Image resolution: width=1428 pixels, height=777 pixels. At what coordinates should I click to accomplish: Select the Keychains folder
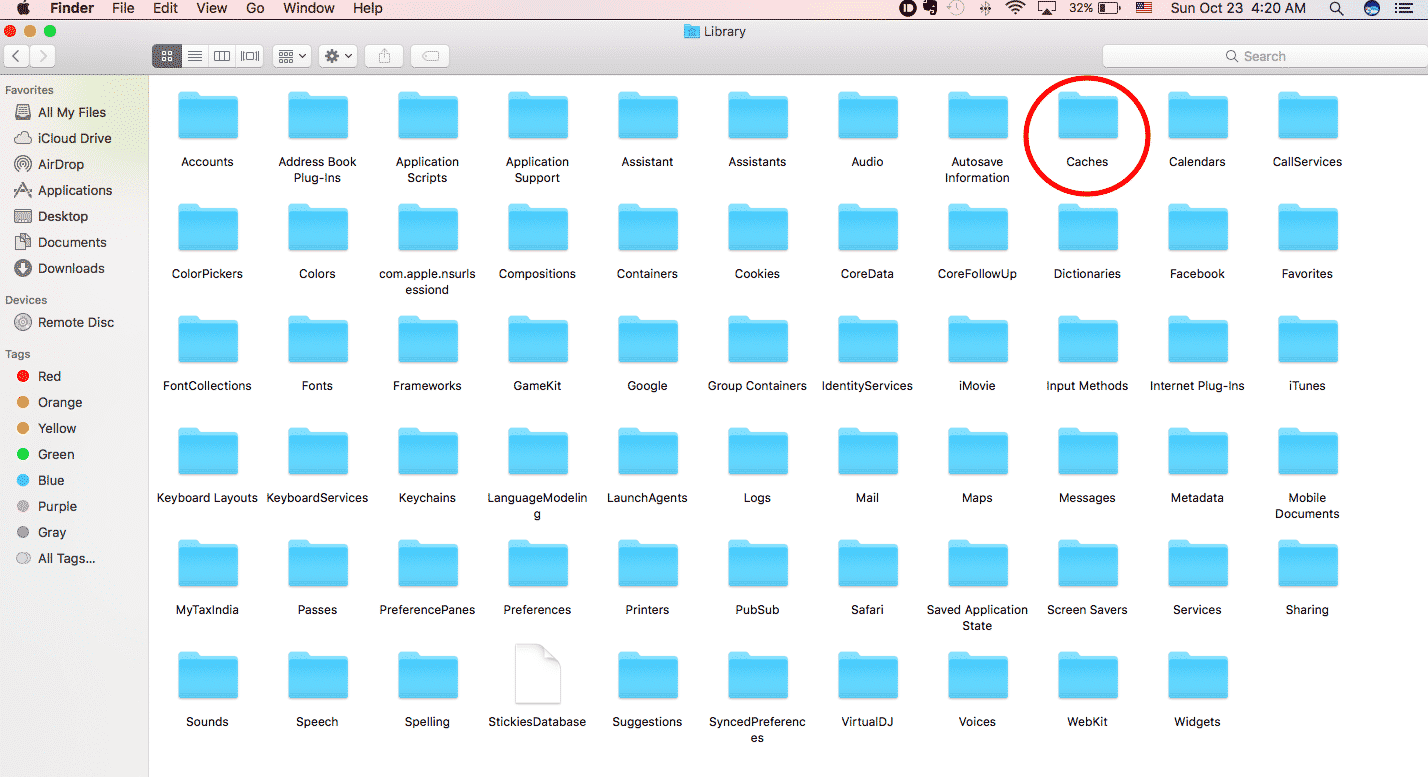pos(427,452)
